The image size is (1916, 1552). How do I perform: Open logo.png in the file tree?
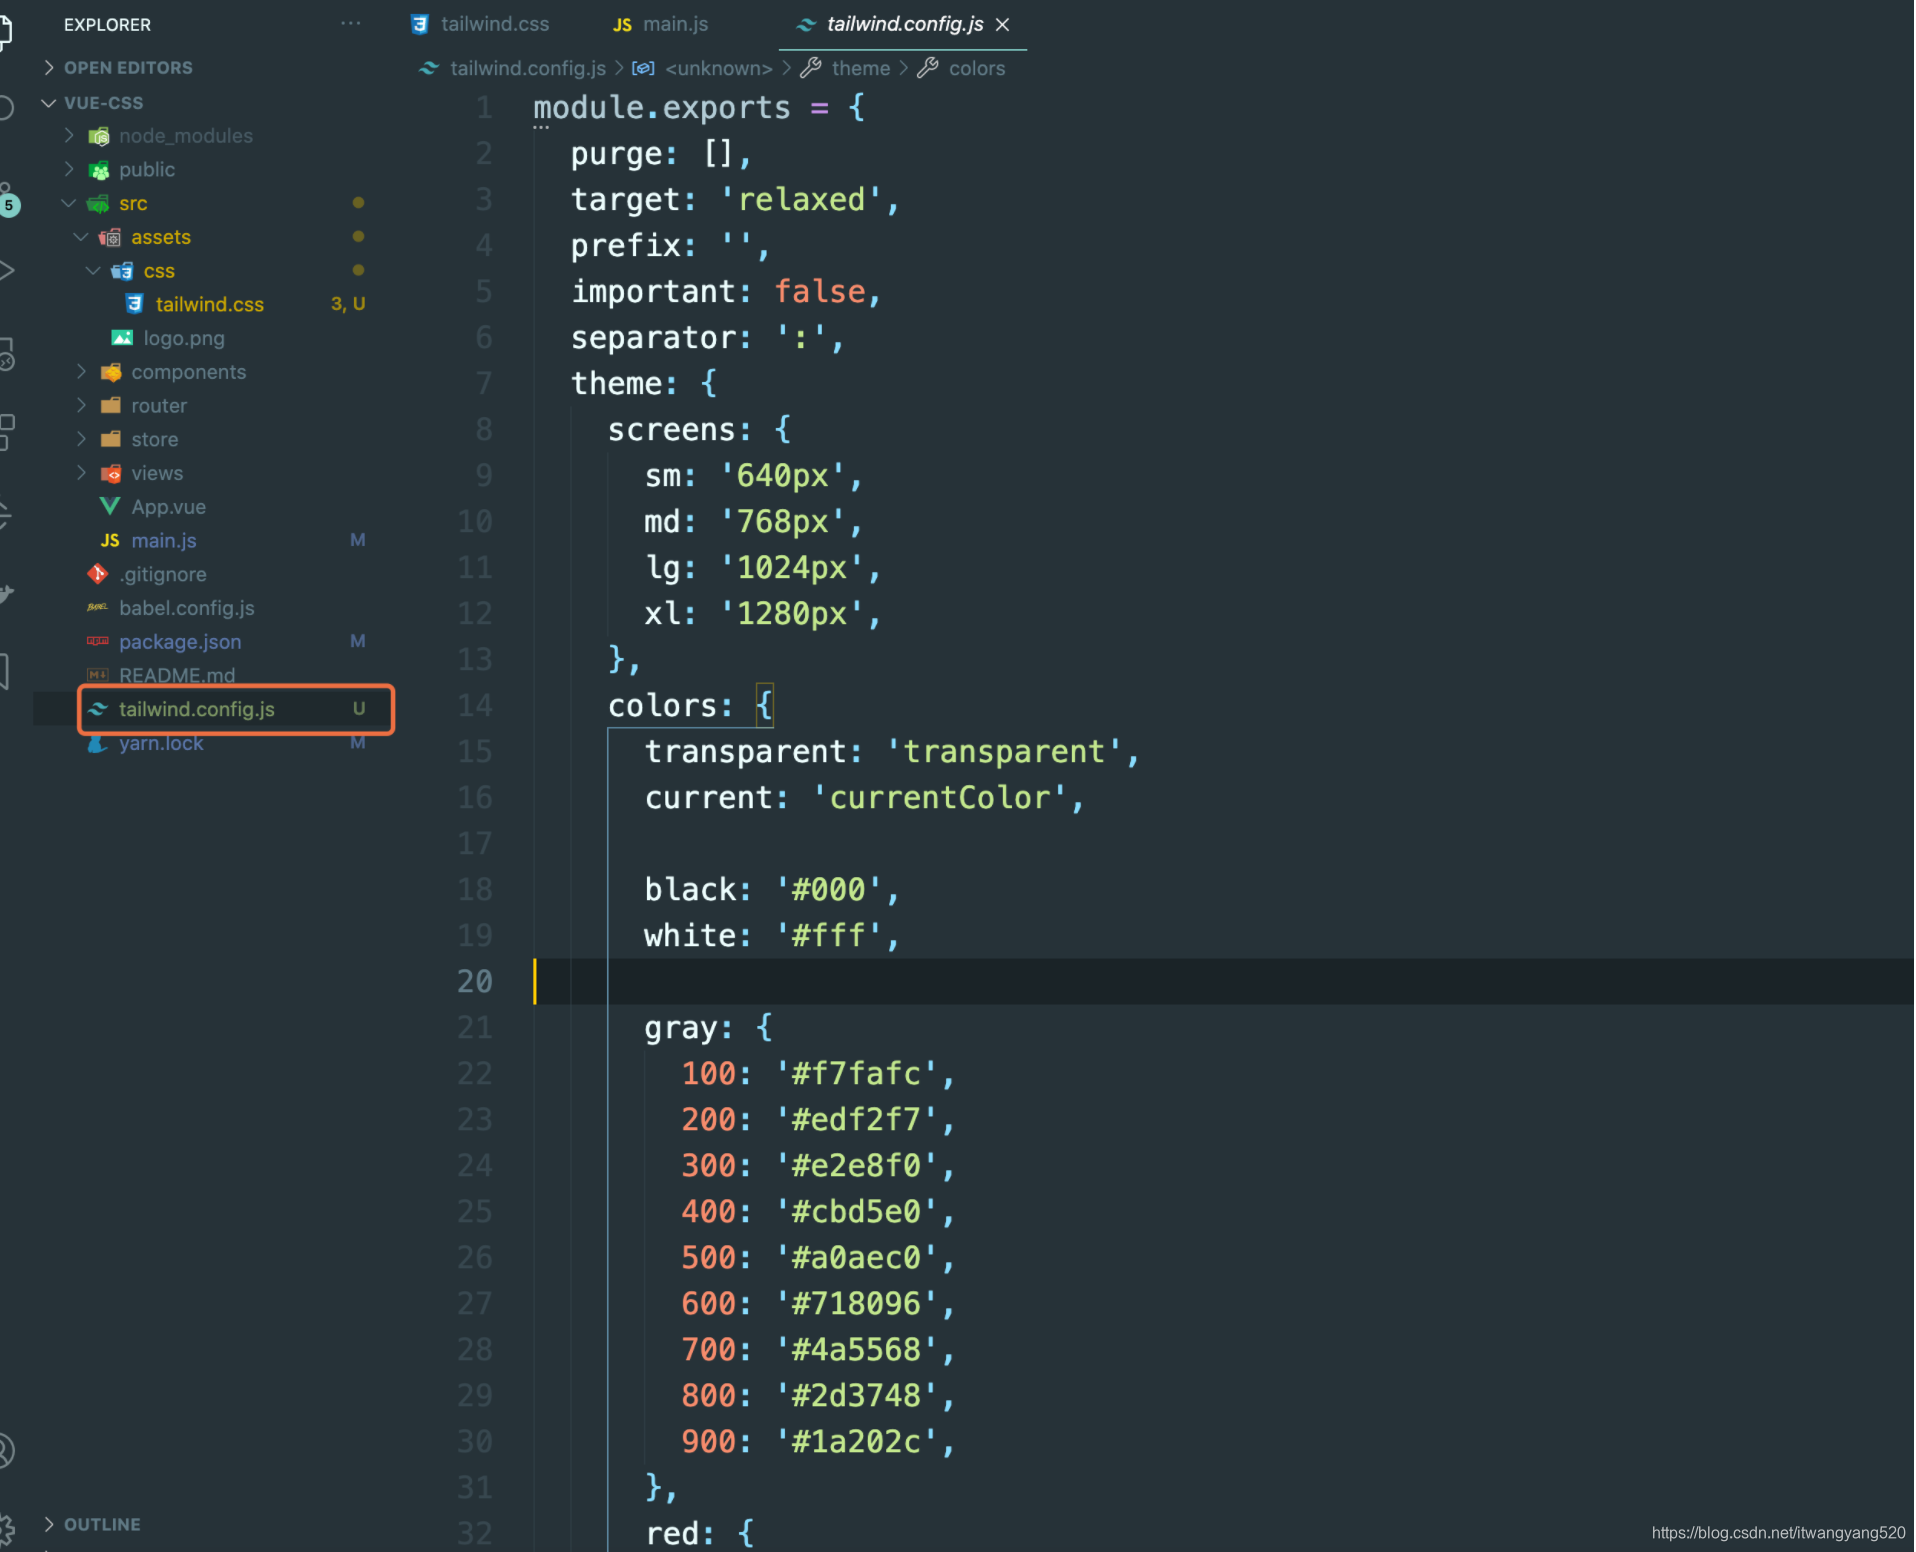[184, 338]
